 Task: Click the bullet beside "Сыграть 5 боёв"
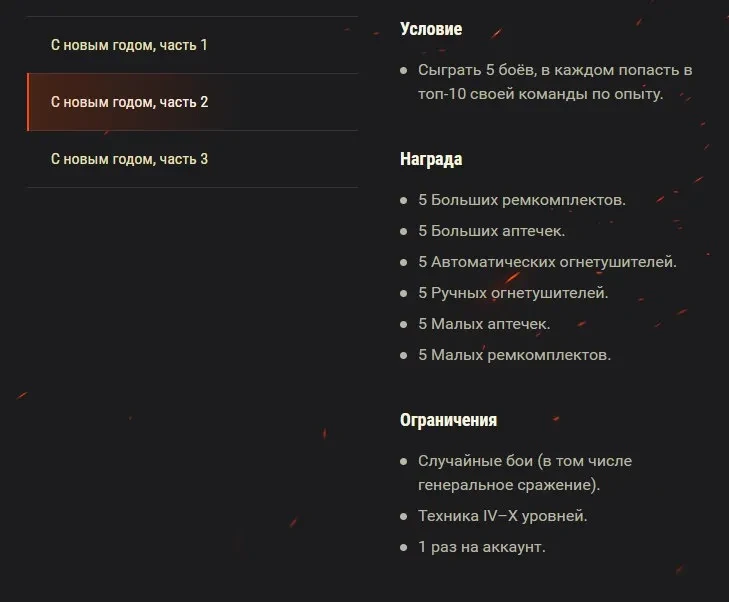404,71
